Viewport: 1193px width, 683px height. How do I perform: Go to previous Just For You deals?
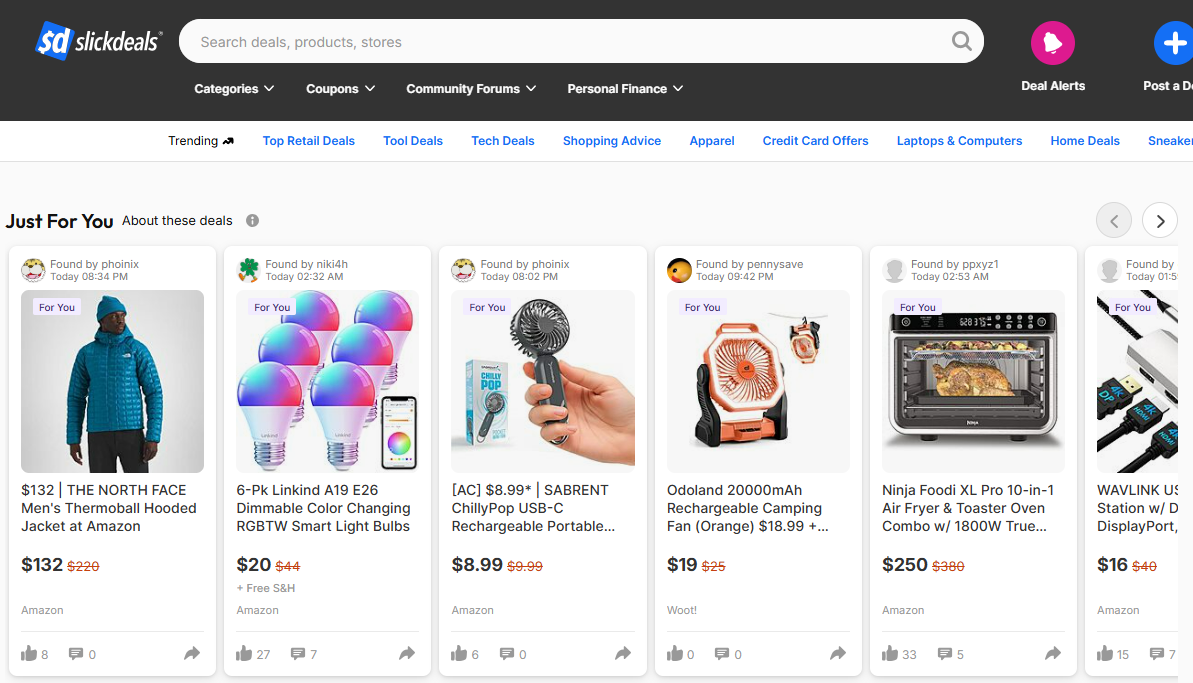click(x=1115, y=221)
